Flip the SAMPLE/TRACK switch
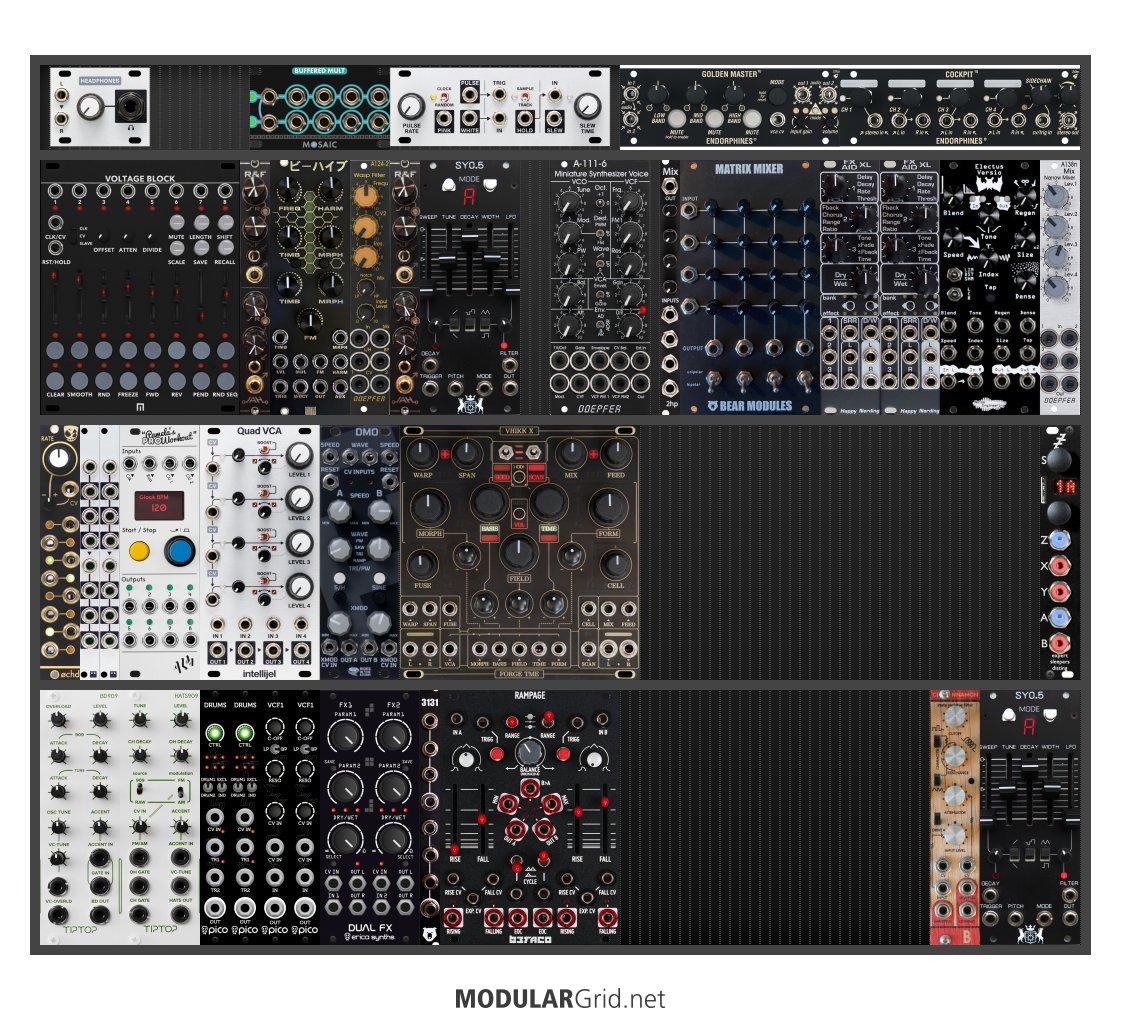This screenshot has height=1020, width=1121. pos(525,96)
